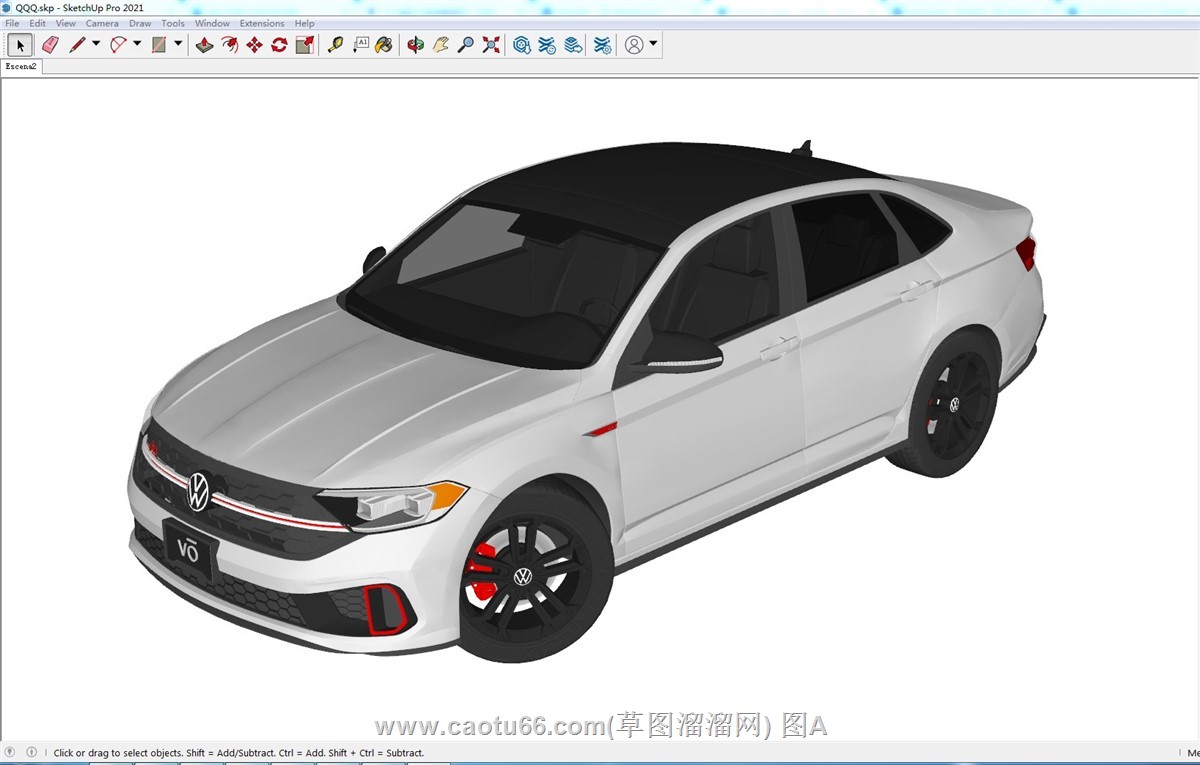This screenshot has height=765, width=1200.
Task: Pick the pink Eraser tool
Action: click(x=50, y=45)
